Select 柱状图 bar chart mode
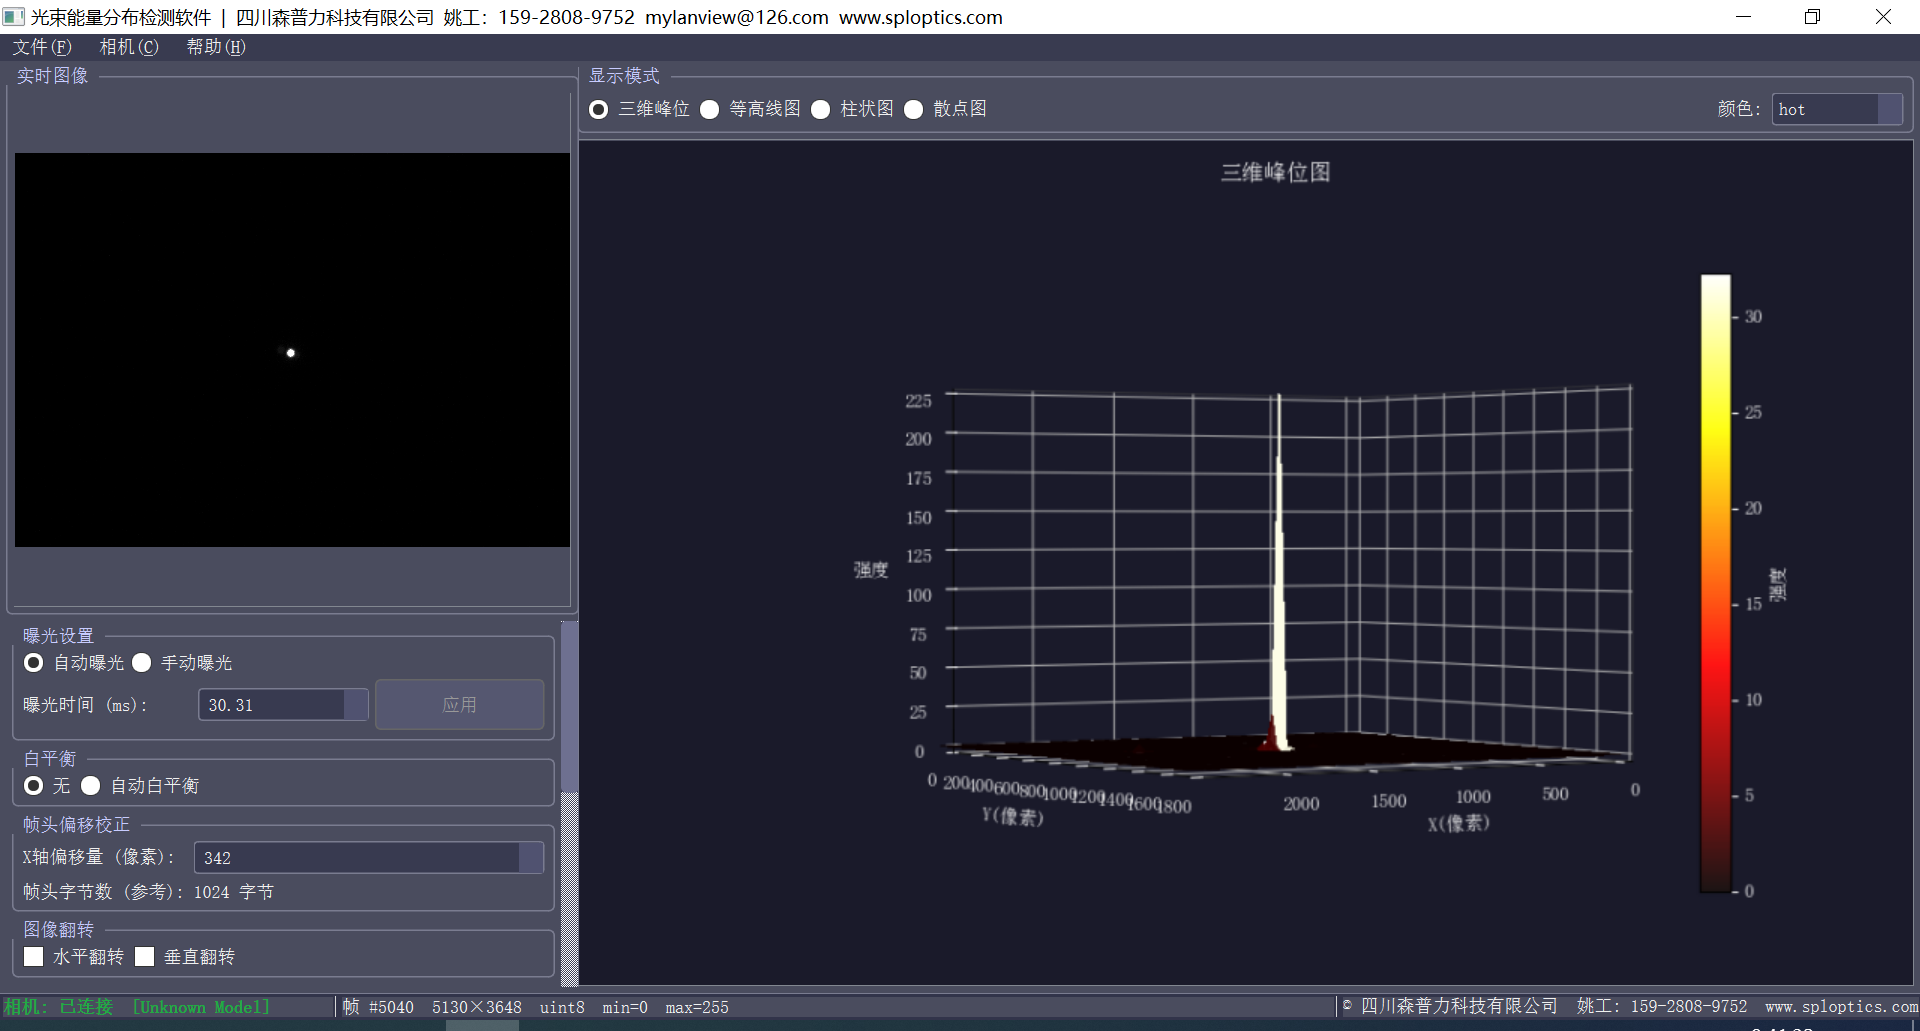 821,109
